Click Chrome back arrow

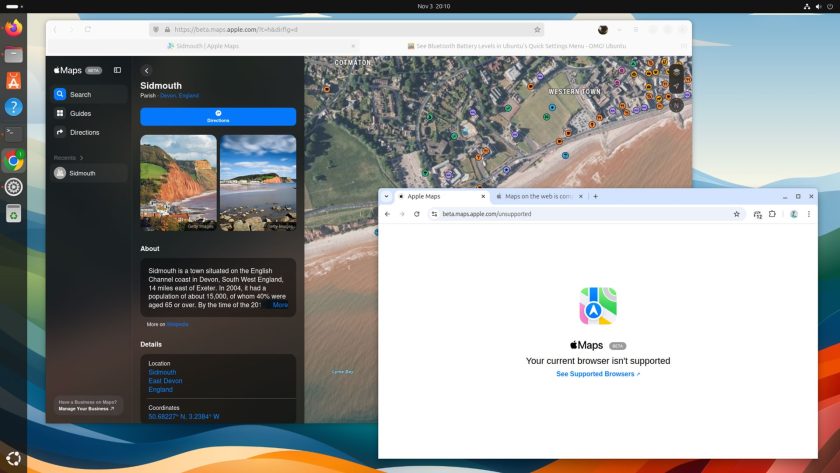click(387, 214)
